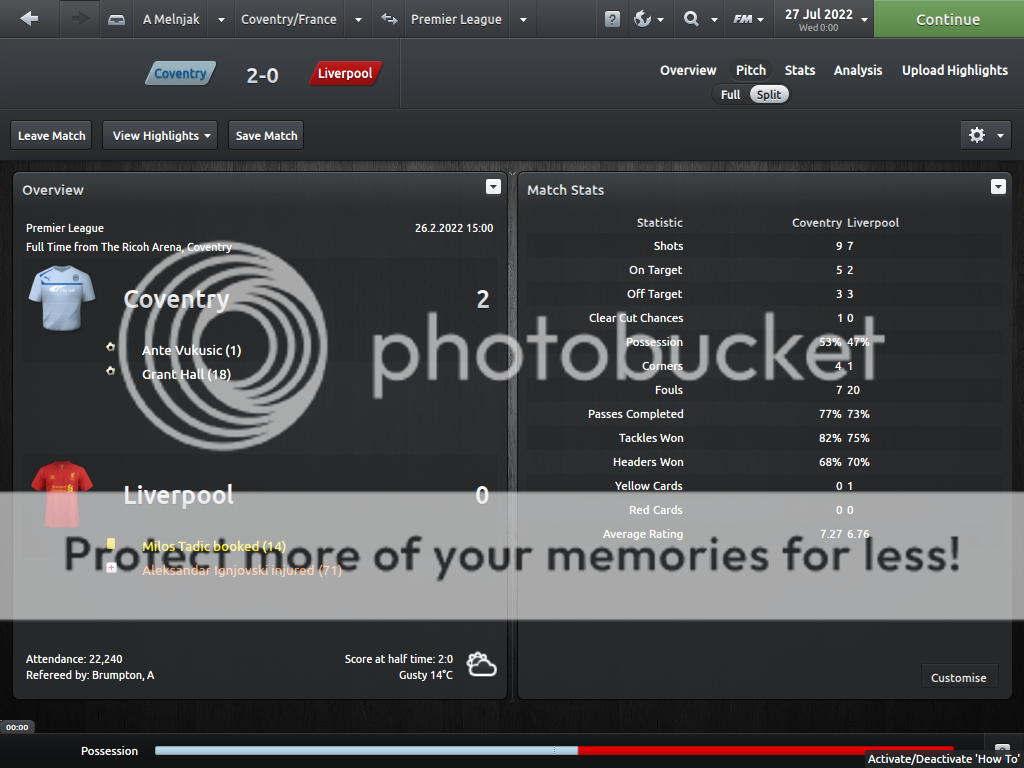Click the weather cloud icon
Image resolution: width=1024 pixels, height=768 pixels.
click(x=481, y=665)
